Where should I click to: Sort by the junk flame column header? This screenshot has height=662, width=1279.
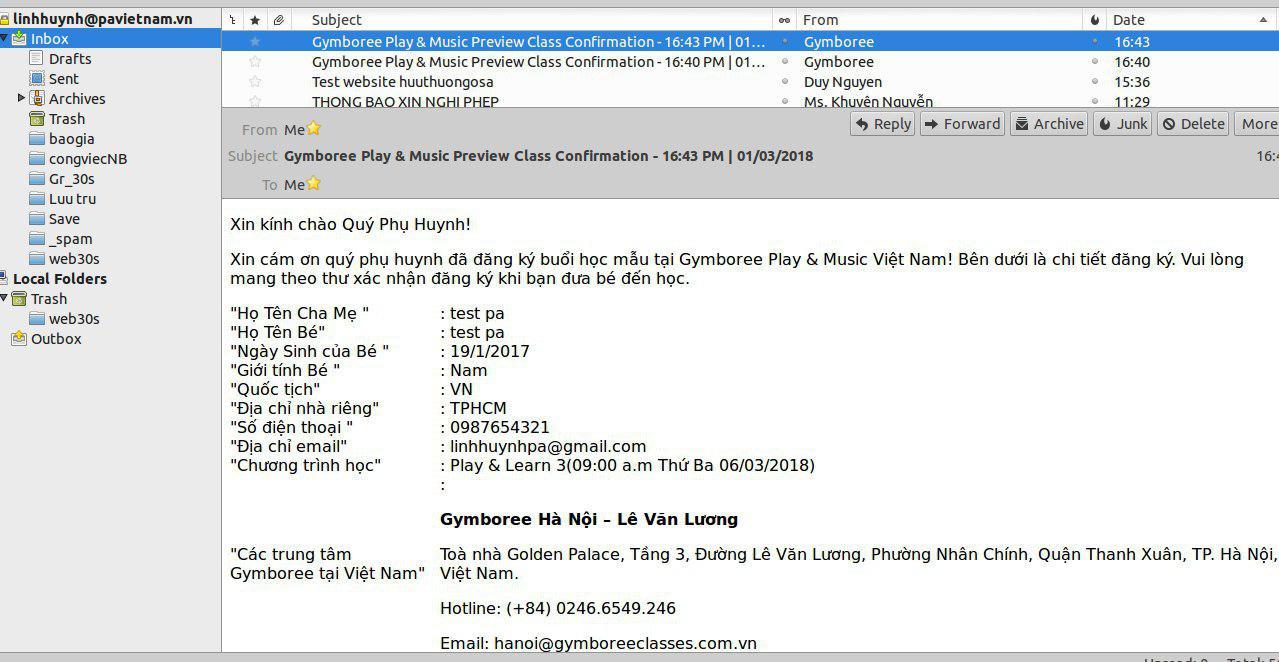(x=1095, y=20)
